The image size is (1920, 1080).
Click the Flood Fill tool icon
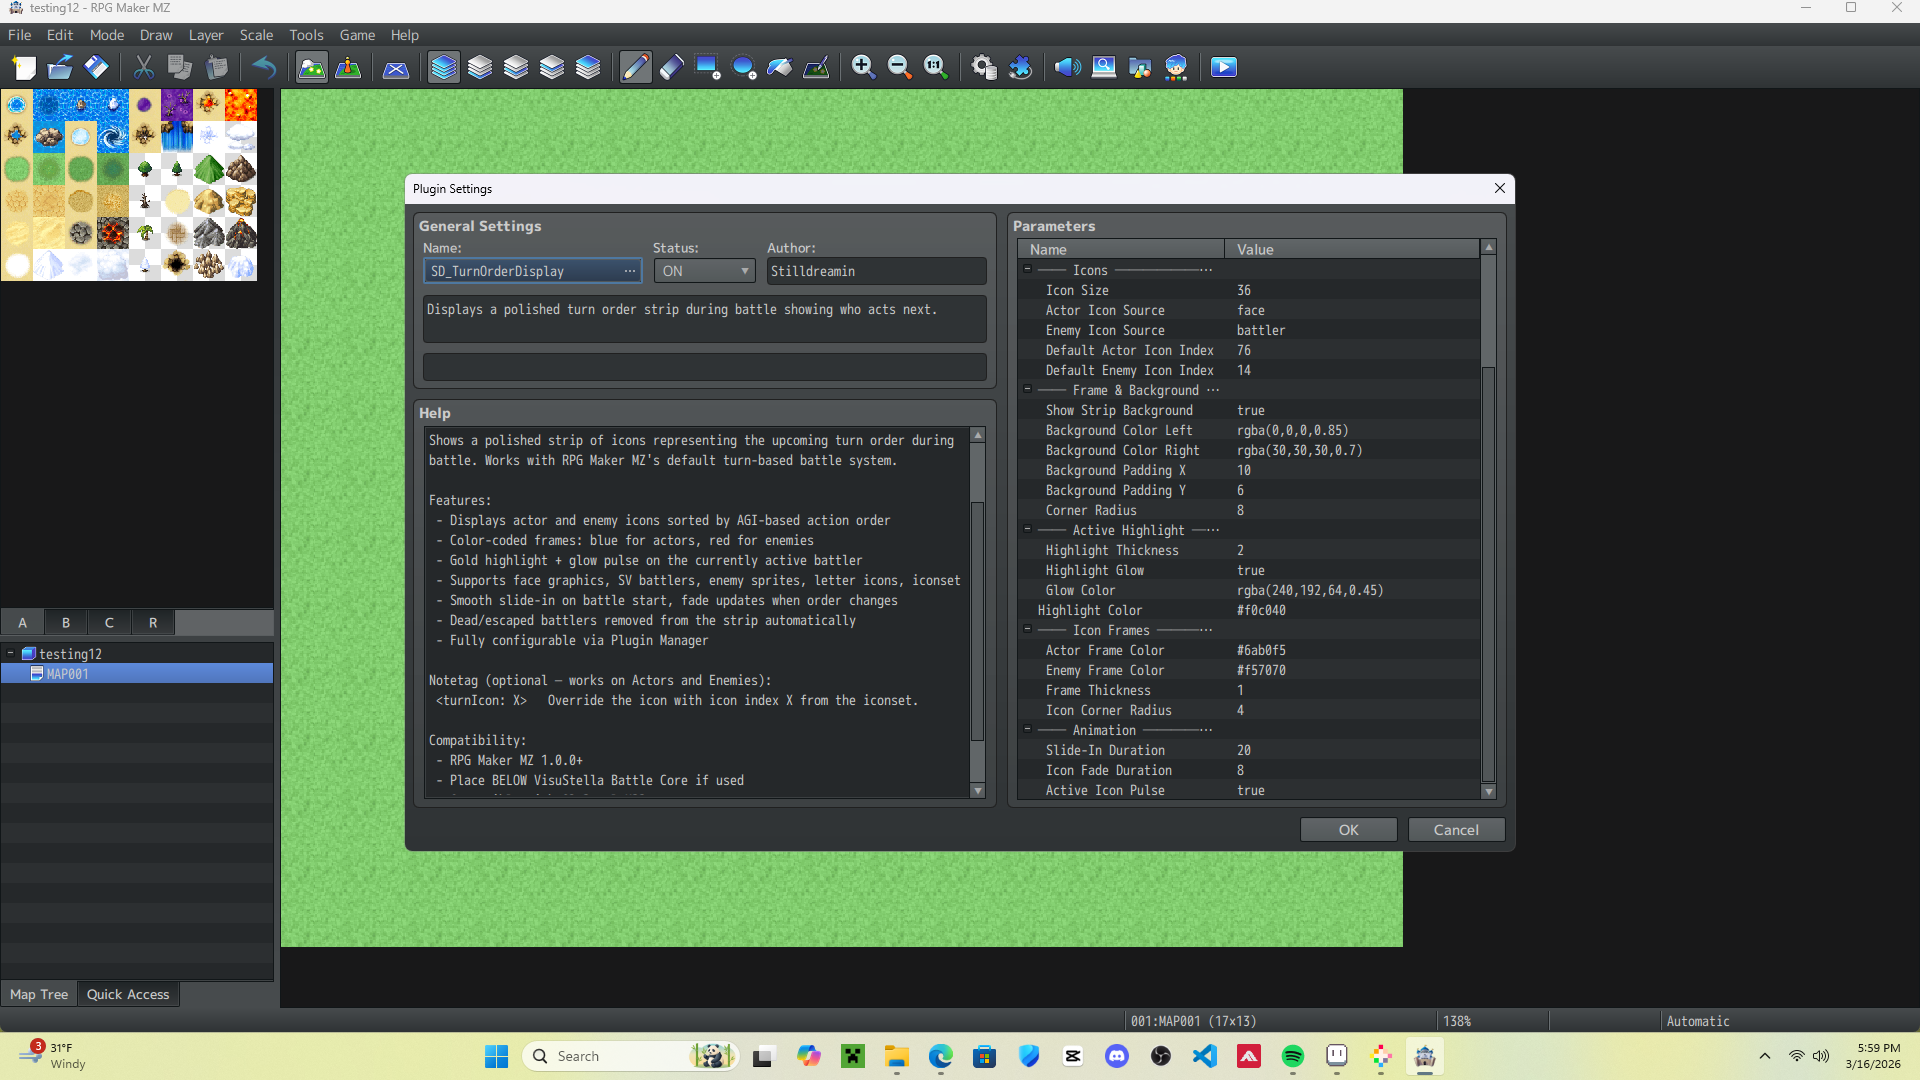779,68
